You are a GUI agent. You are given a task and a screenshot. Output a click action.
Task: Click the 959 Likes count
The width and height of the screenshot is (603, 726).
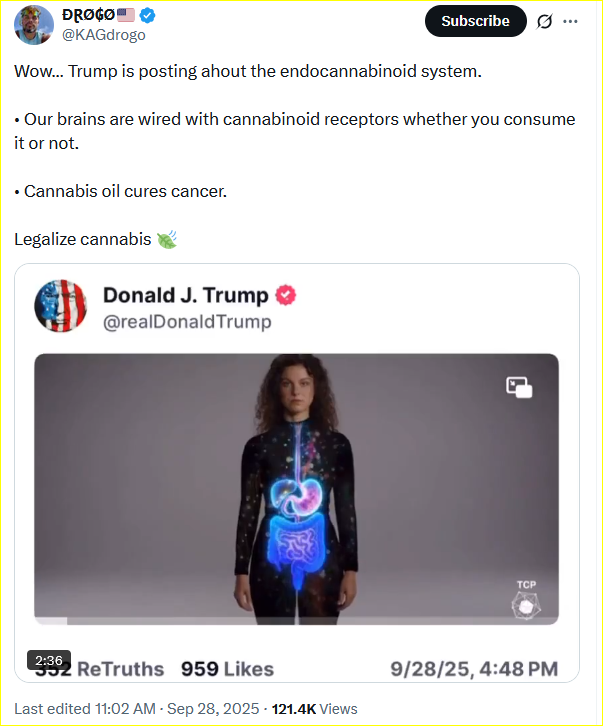(227, 669)
